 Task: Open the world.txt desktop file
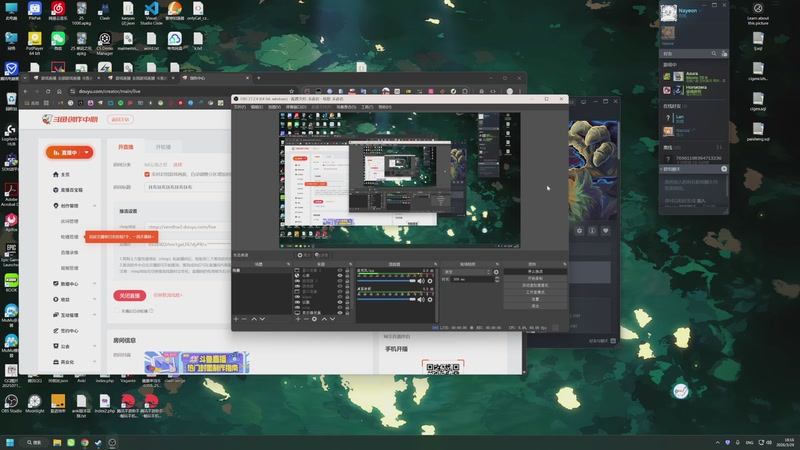151,41
